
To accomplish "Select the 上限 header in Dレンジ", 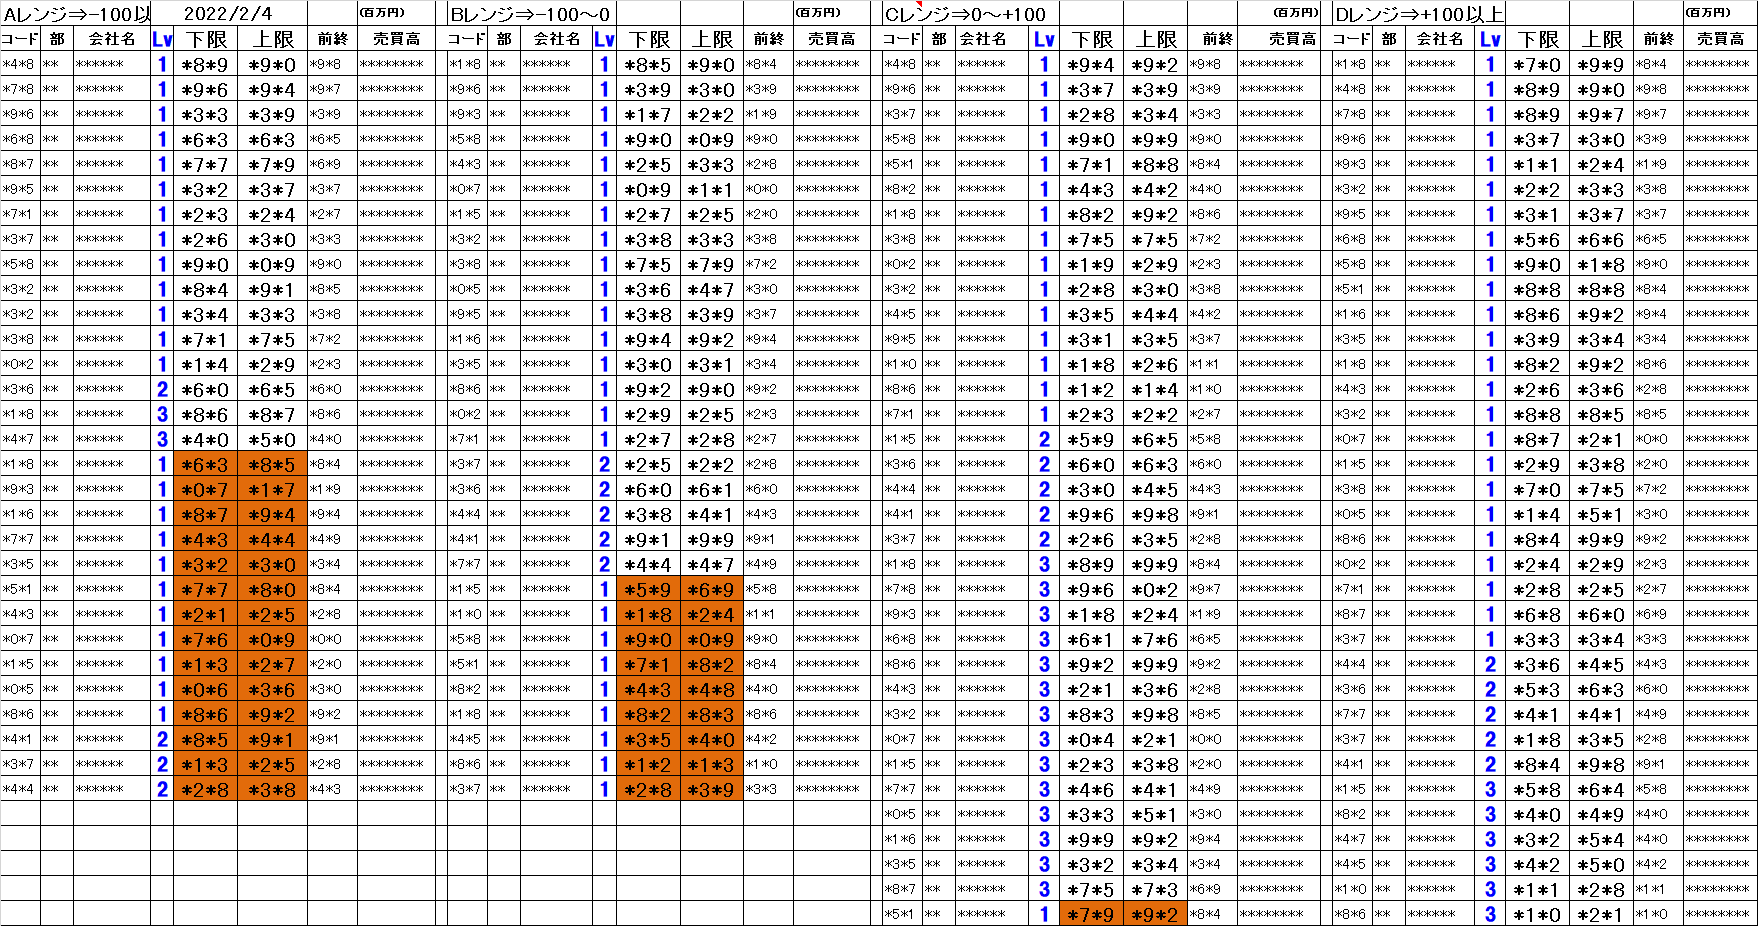I will coord(1601,39).
